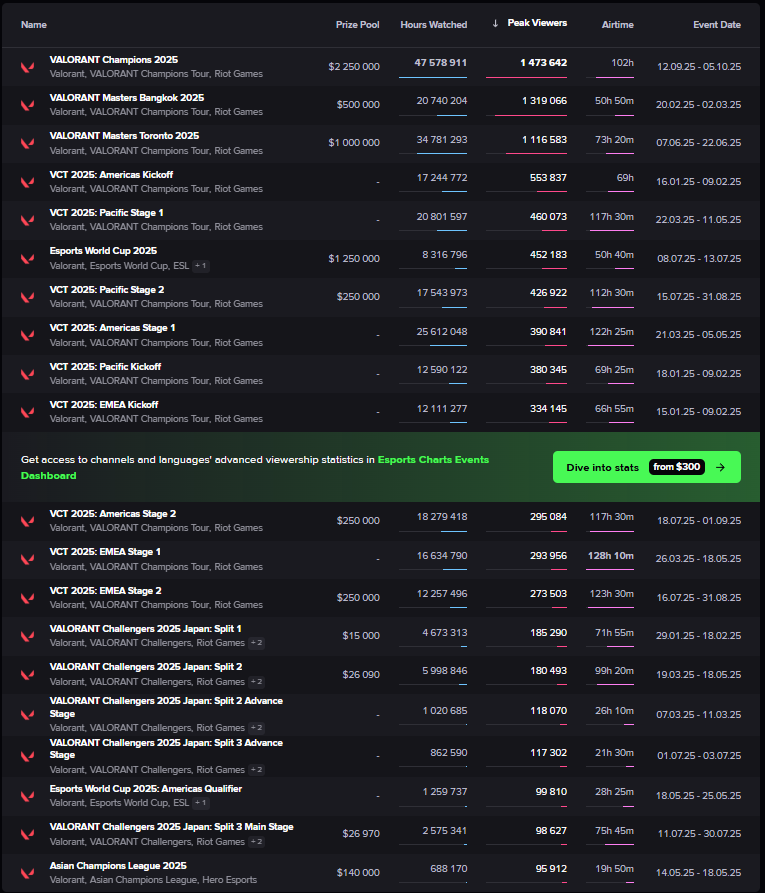Image resolution: width=765 pixels, height=893 pixels.
Task: Click Valorant icon beside VALORANT Champions 2025
Action: click(27, 67)
